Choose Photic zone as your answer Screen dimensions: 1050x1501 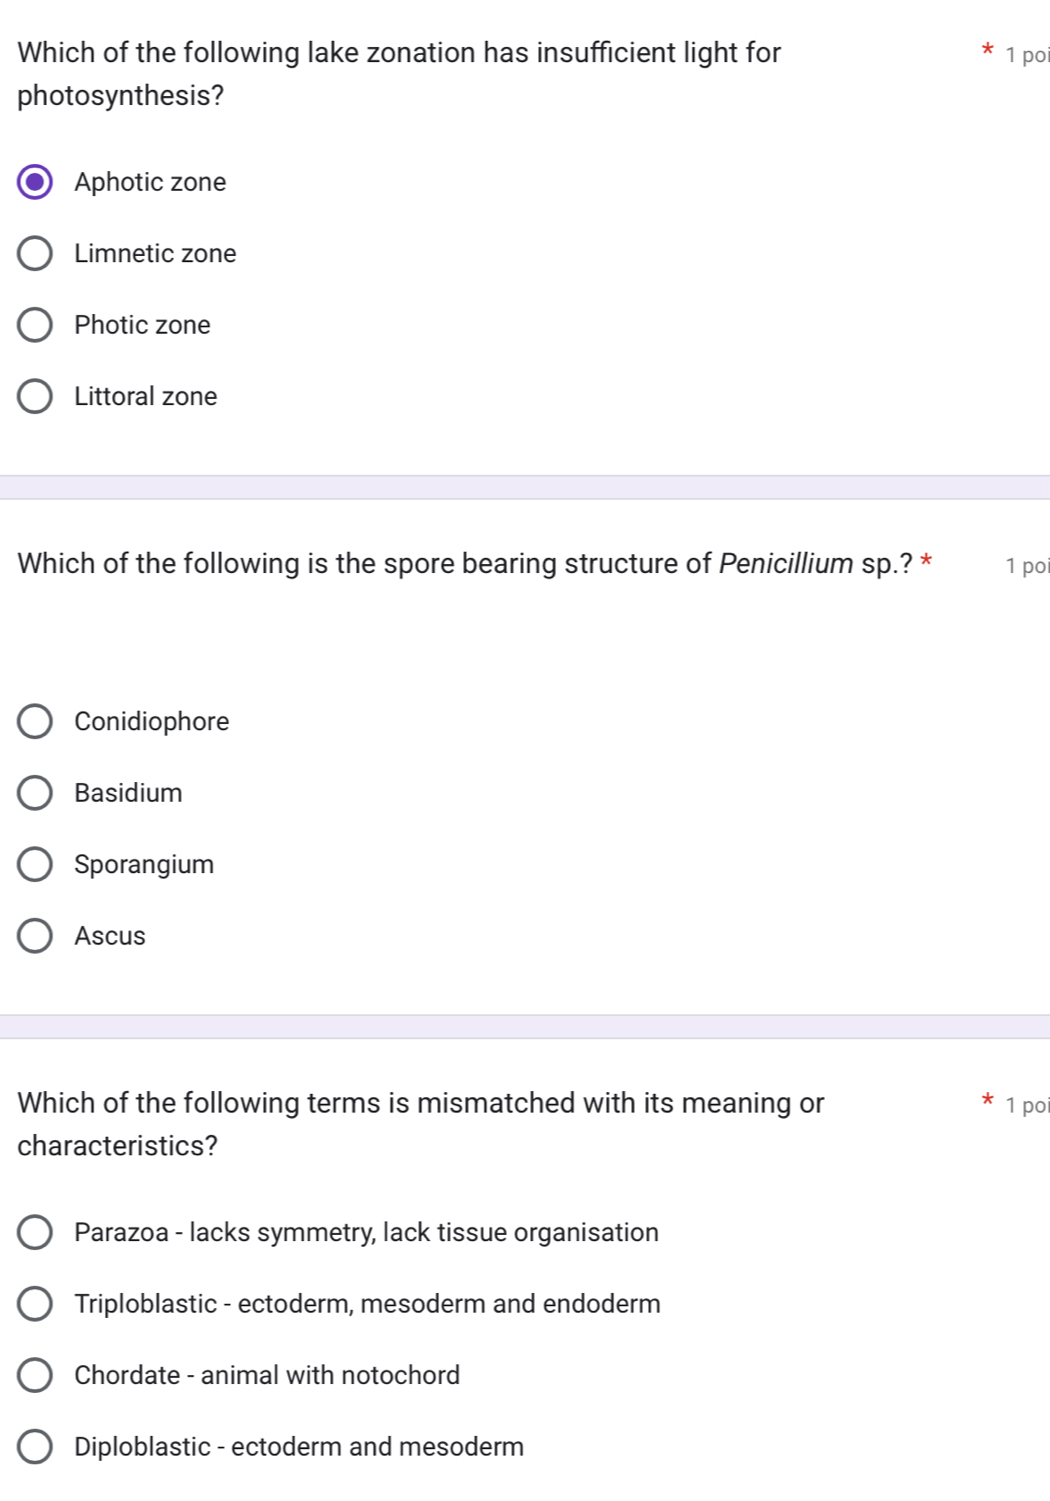(x=35, y=324)
